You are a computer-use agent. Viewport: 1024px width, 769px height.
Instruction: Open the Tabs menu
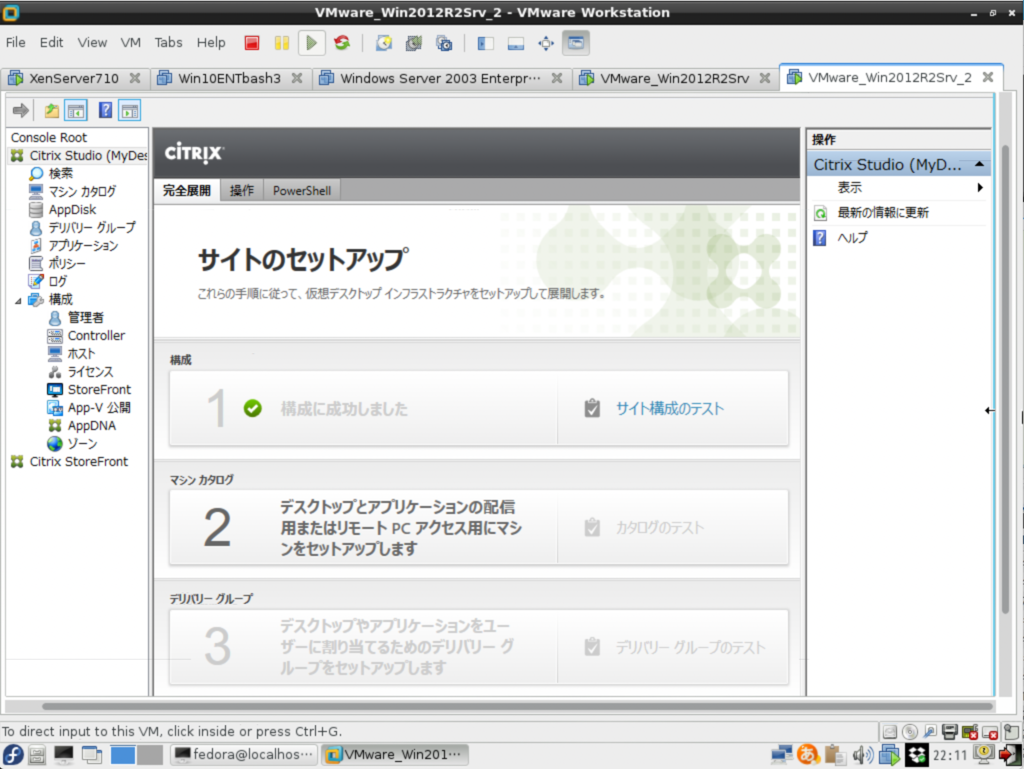coord(168,42)
